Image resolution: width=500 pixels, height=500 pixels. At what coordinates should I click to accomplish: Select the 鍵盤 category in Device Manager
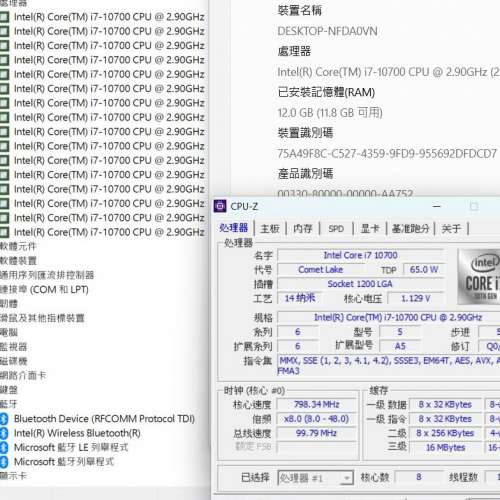tap(9, 390)
